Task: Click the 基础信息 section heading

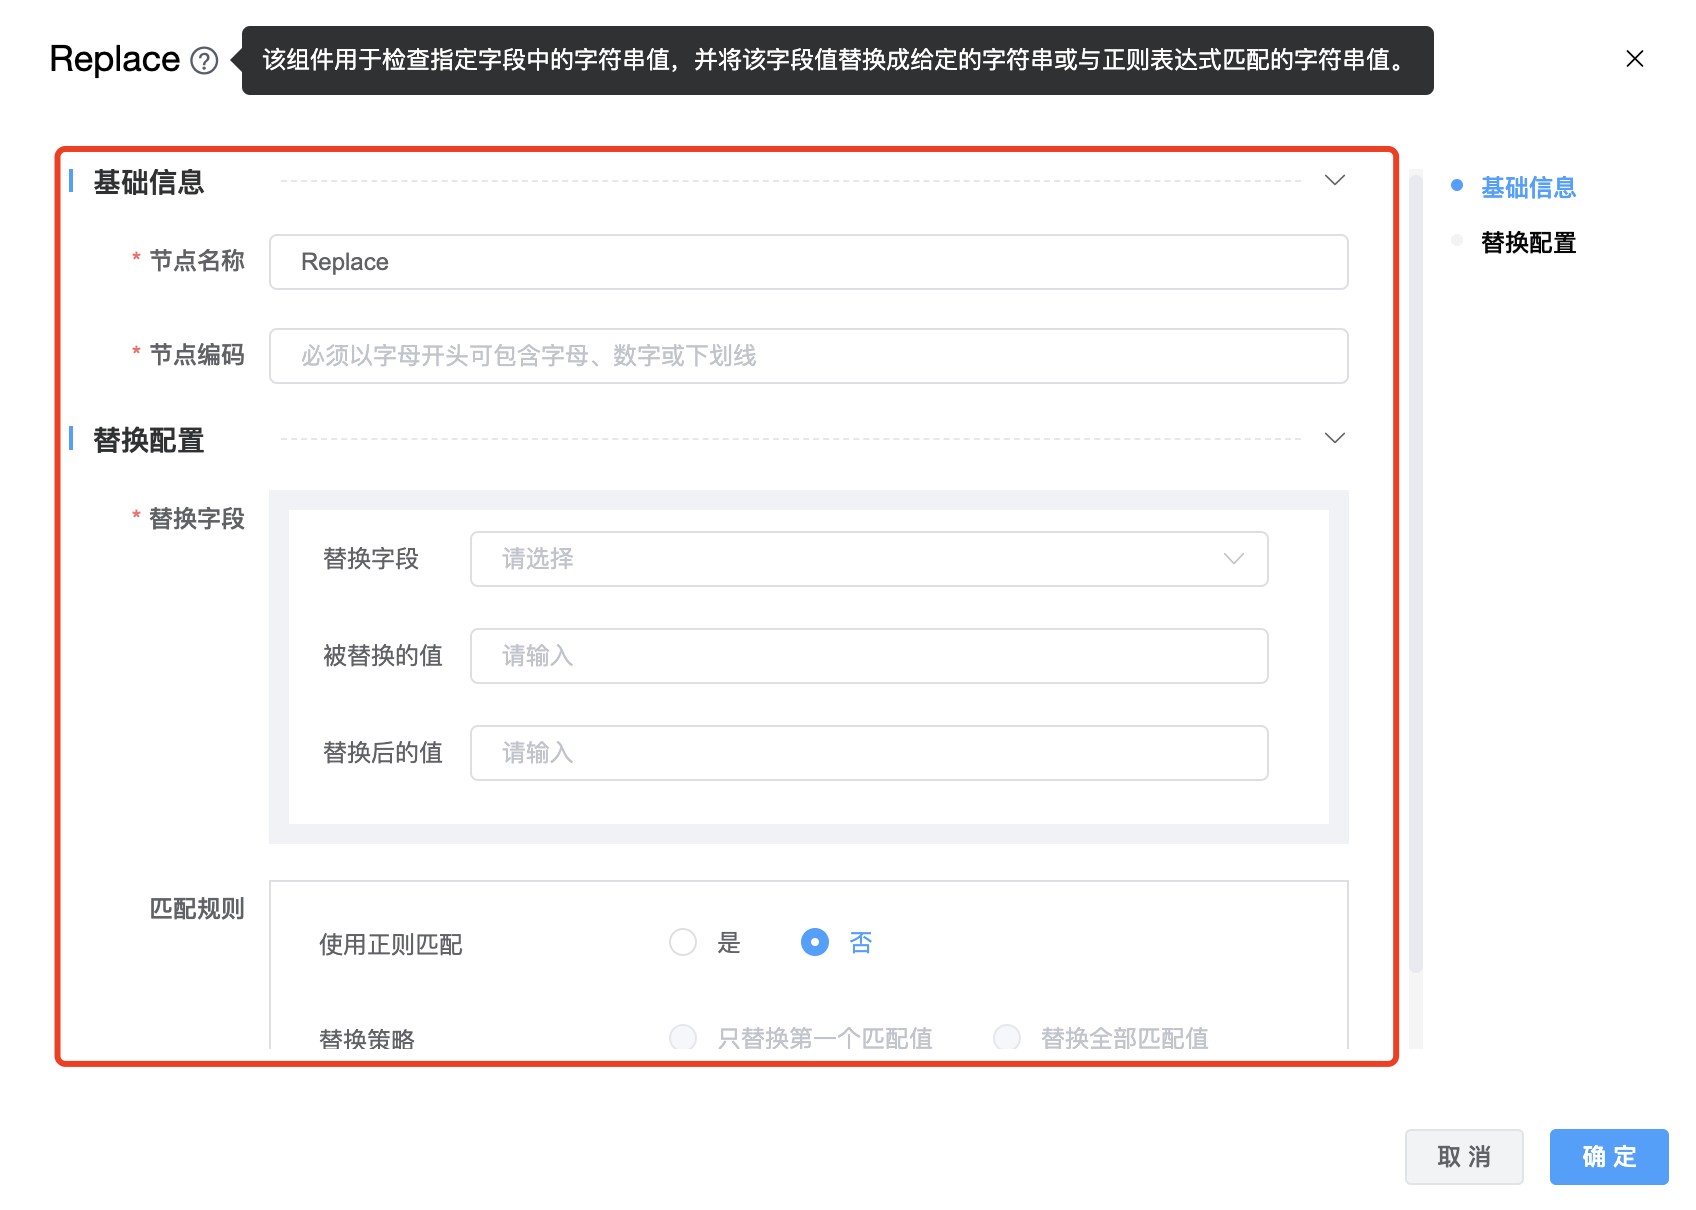Action: pyautogui.click(x=149, y=182)
